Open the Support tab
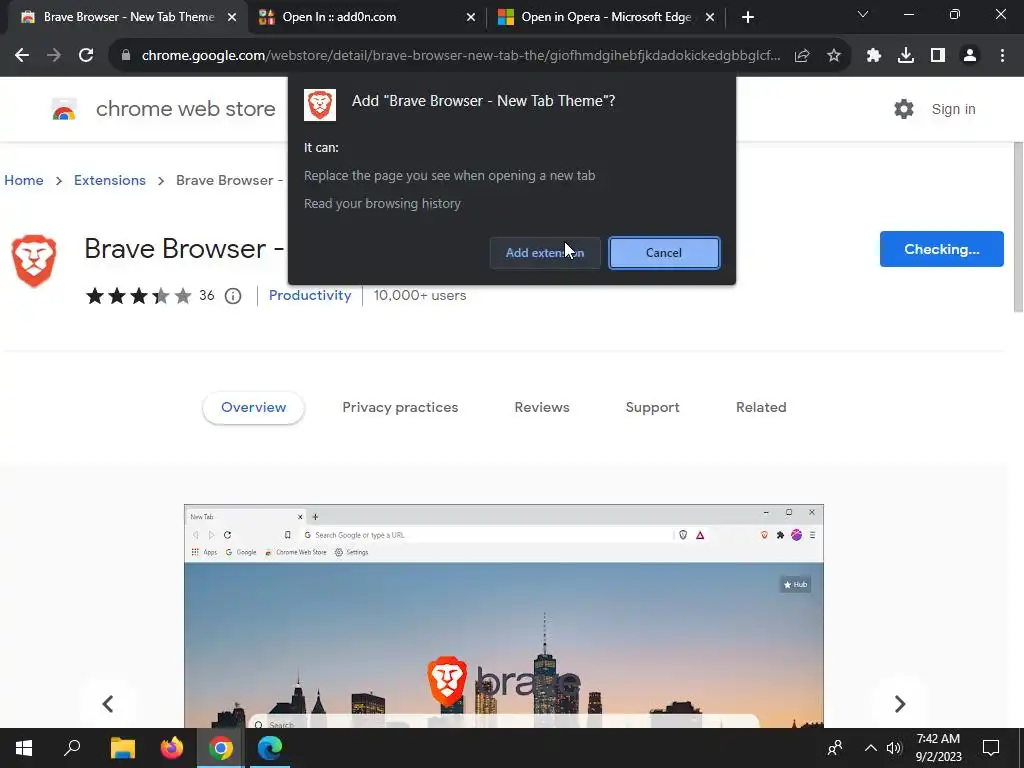The width and height of the screenshot is (1024, 768). coord(652,408)
